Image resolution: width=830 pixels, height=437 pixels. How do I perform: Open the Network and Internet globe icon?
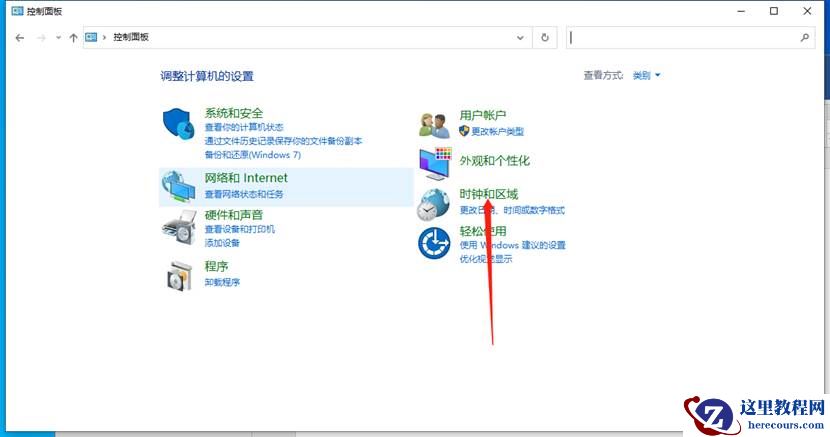[x=178, y=187]
